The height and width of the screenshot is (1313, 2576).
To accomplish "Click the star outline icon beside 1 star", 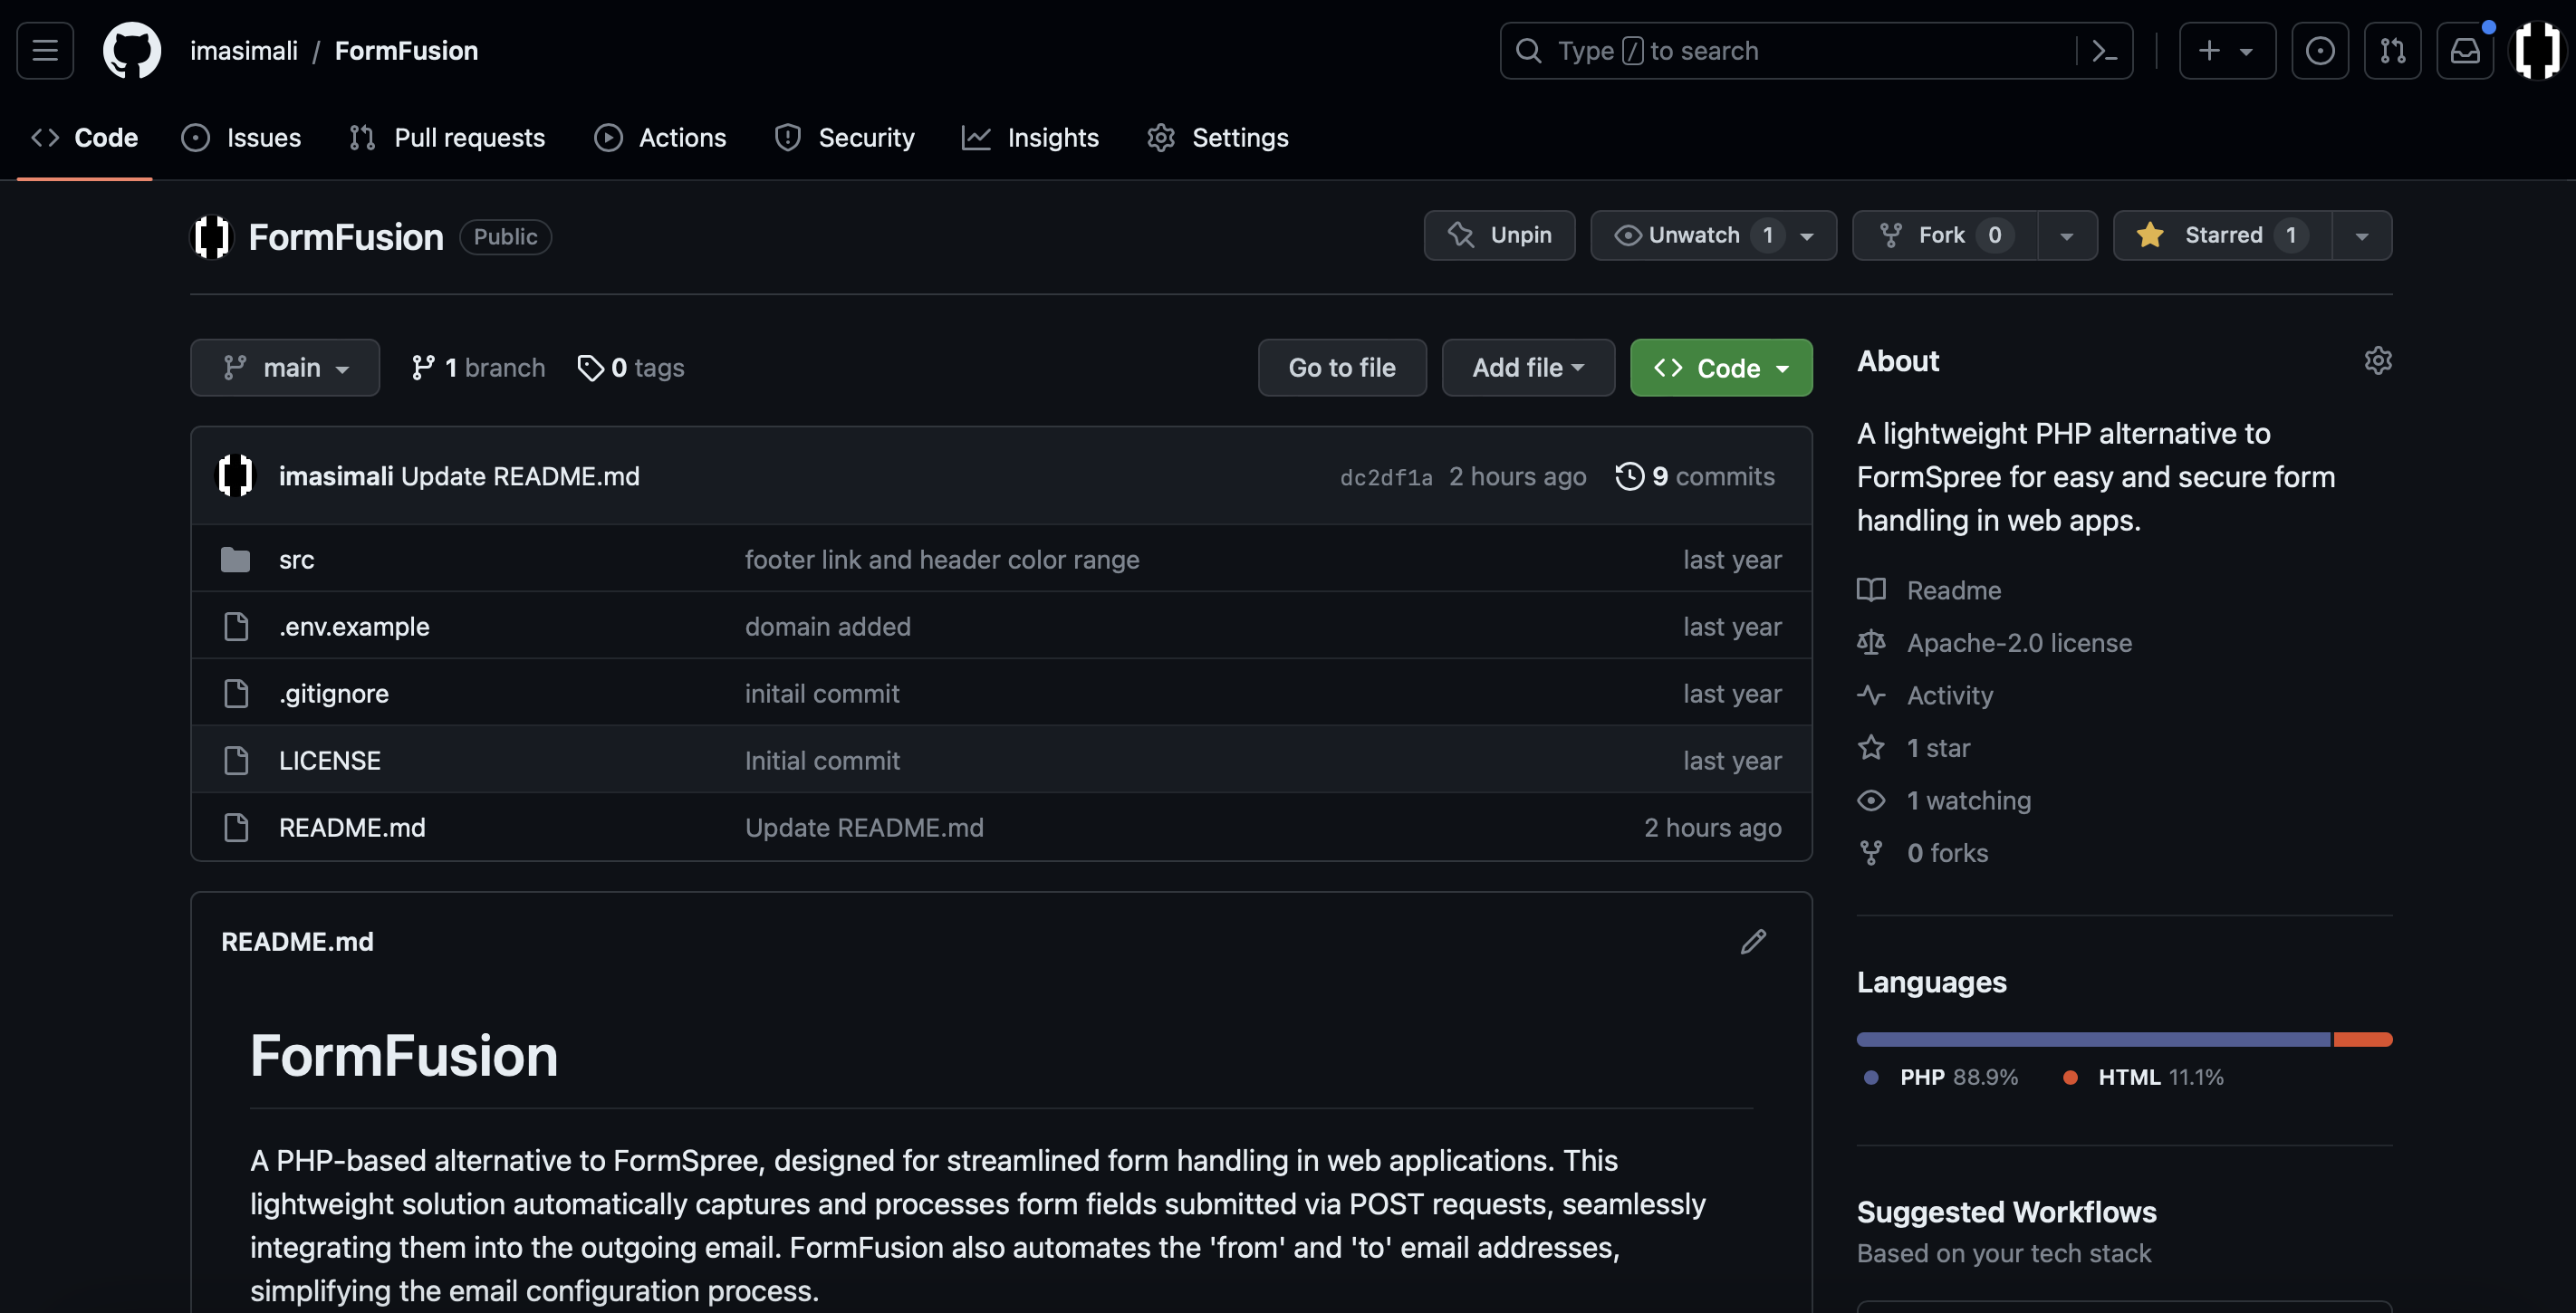I will coord(1871,747).
